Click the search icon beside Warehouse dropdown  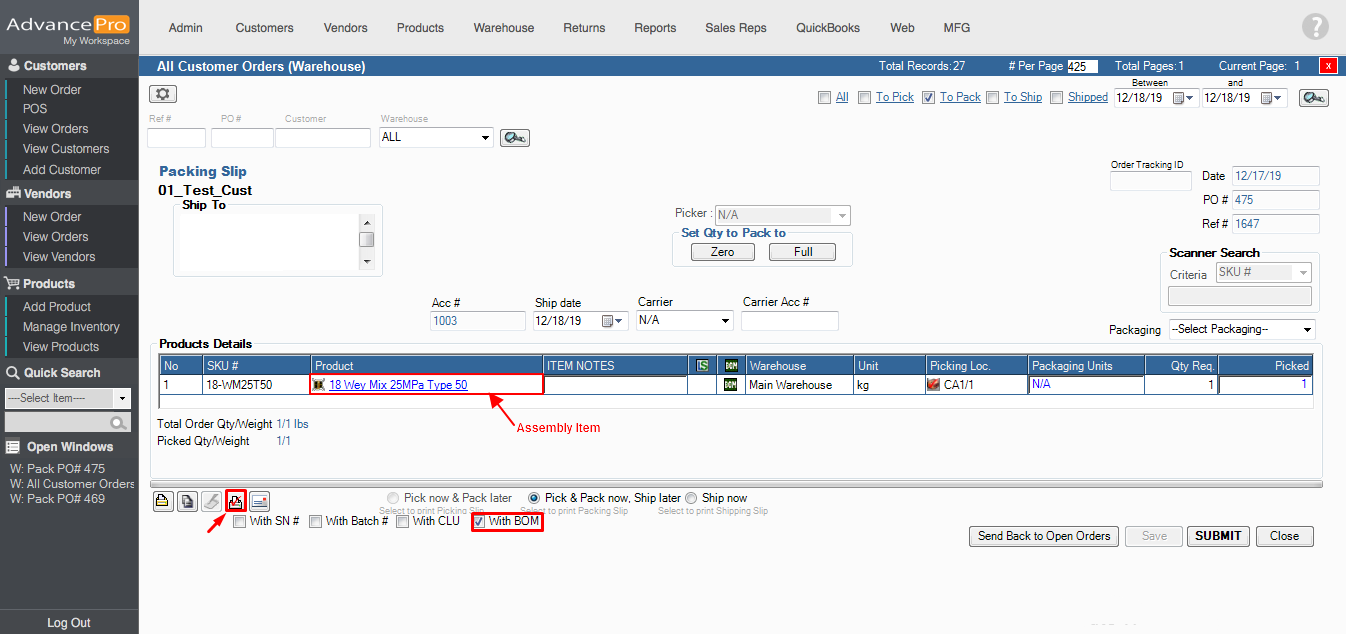(x=514, y=138)
